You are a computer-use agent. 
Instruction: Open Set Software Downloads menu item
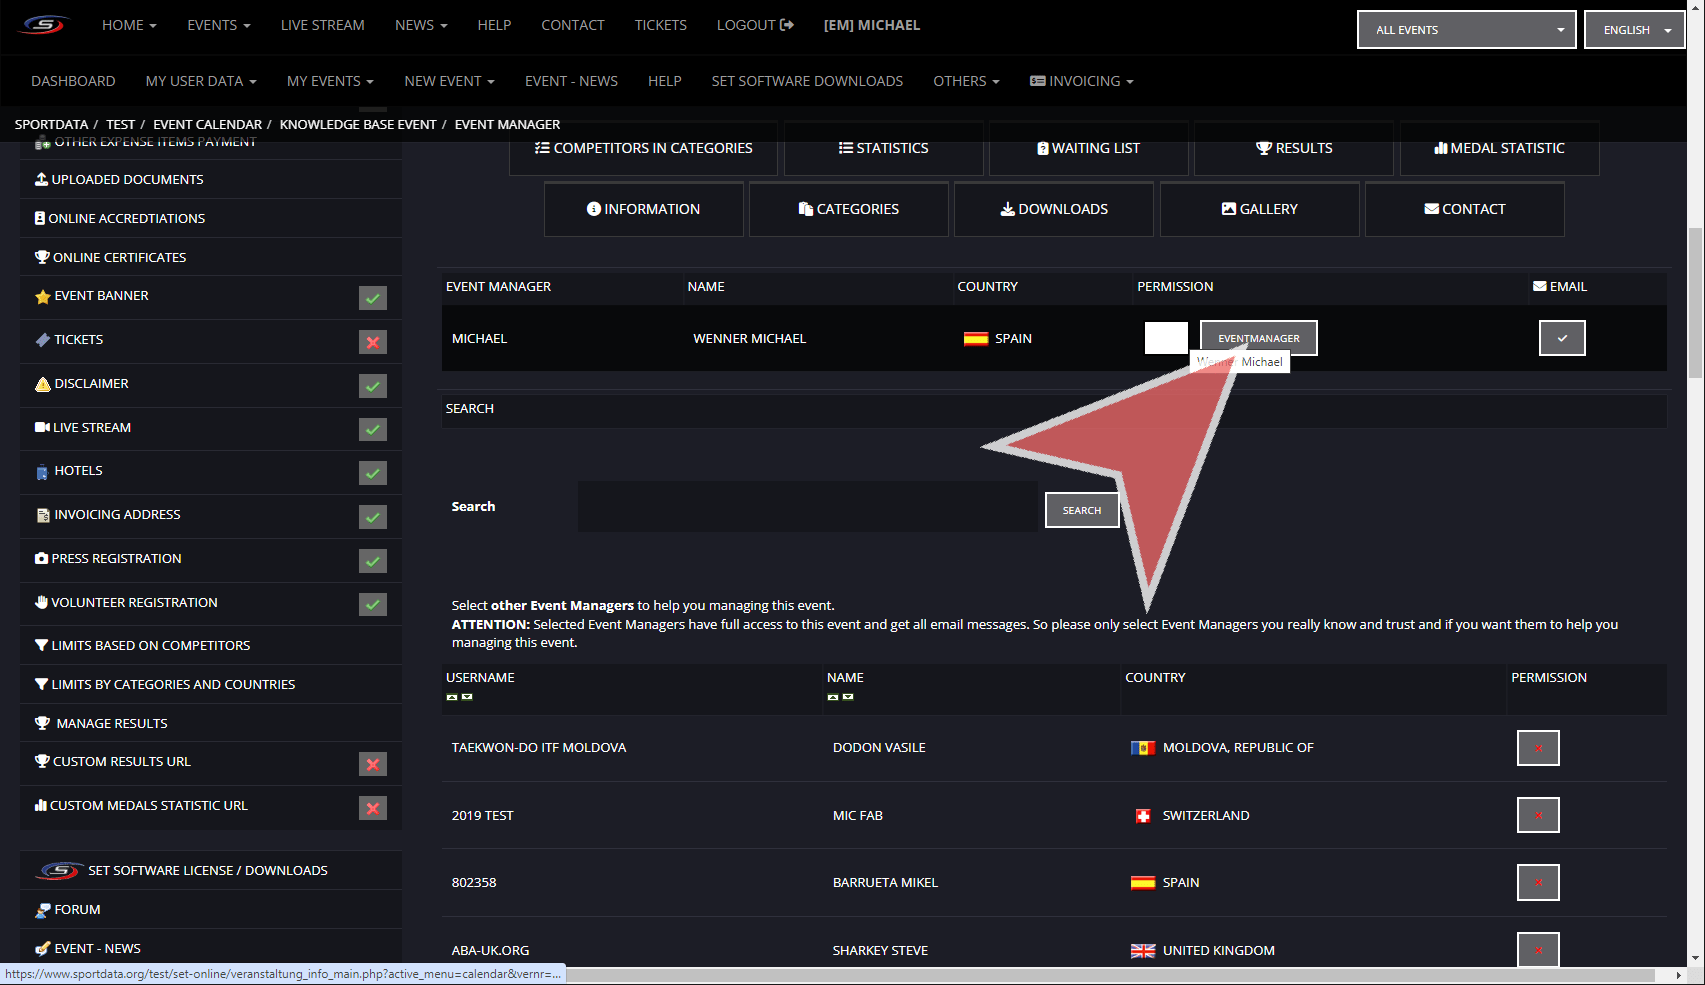click(x=807, y=81)
